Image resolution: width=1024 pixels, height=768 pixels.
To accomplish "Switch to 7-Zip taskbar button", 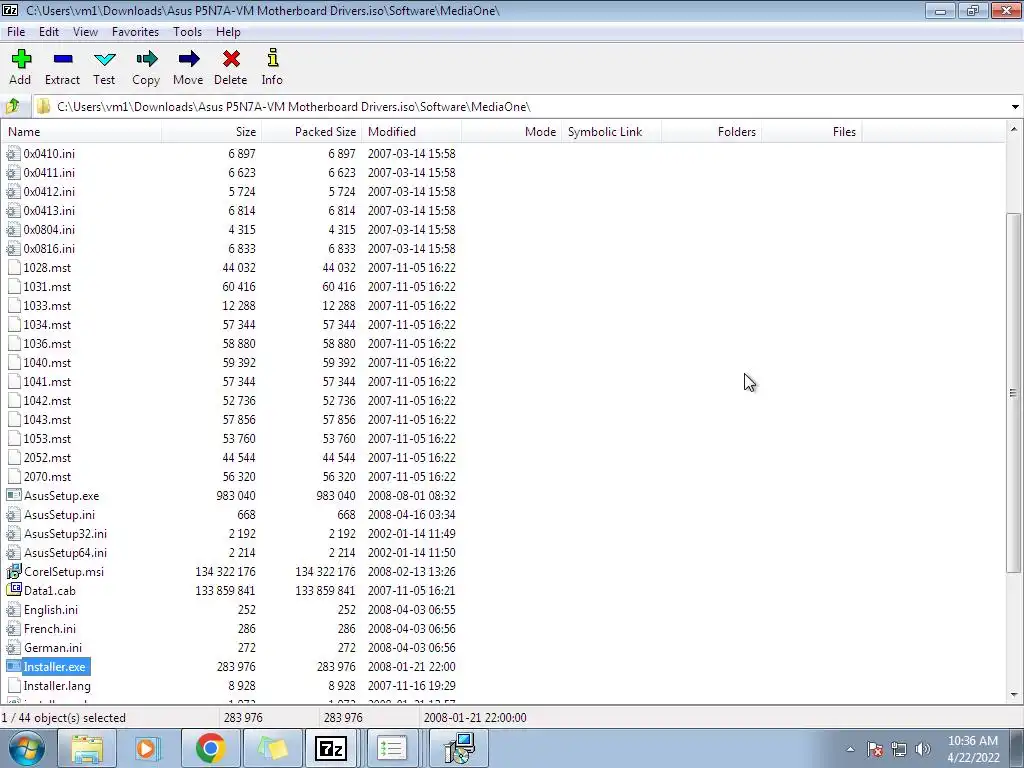I will [331, 748].
